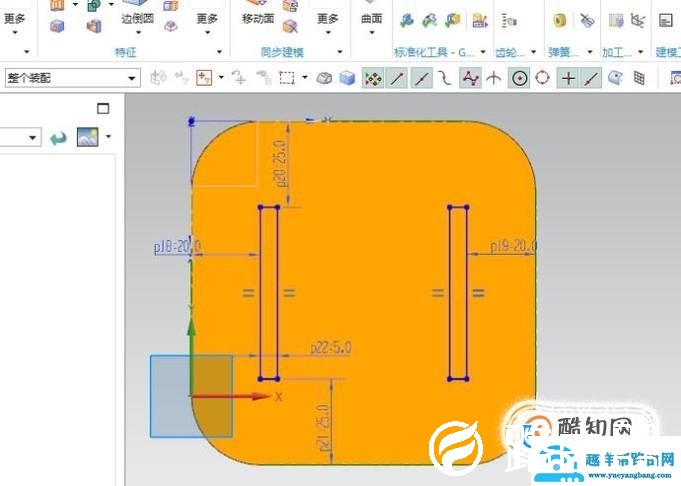Select the right sketch rectangle slot

[458, 293]
